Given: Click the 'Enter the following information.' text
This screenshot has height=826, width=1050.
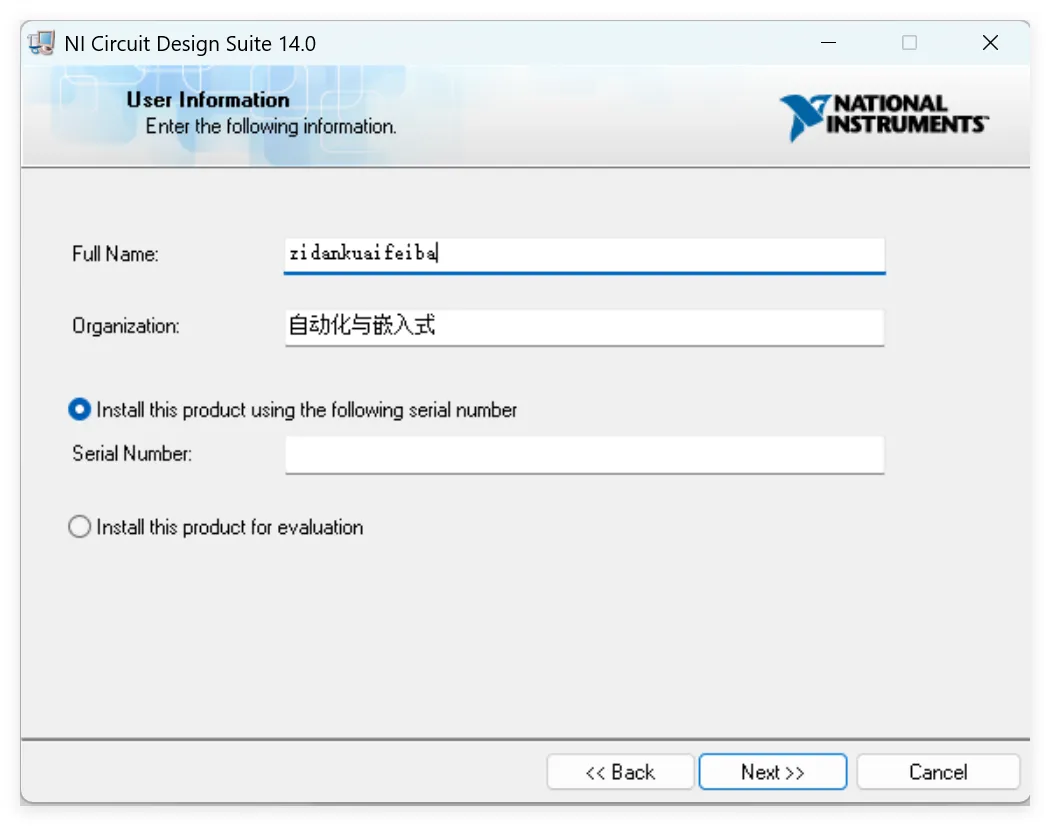Looking at the screenshot, I should click(x=271, y=126).
